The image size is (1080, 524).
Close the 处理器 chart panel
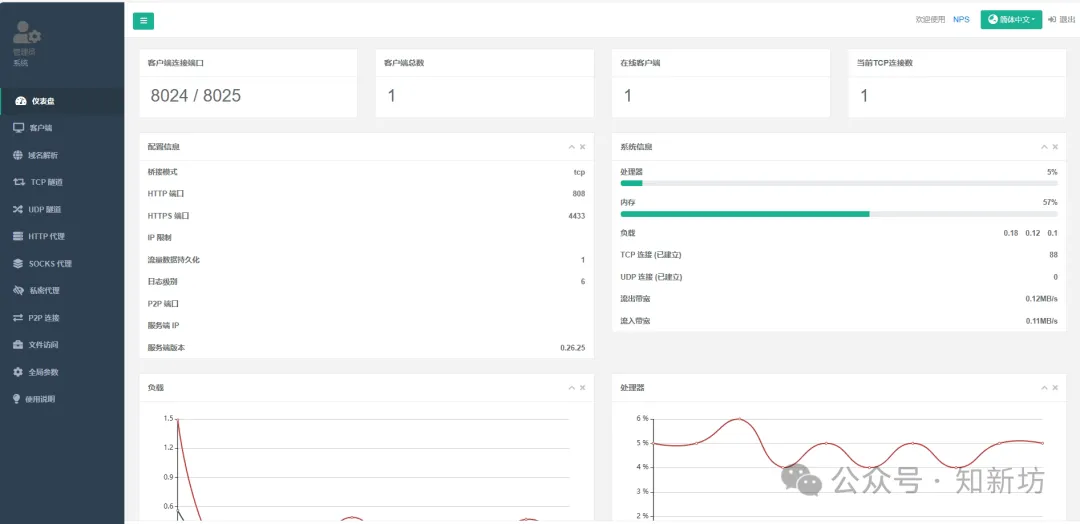tap(1055, 387)
